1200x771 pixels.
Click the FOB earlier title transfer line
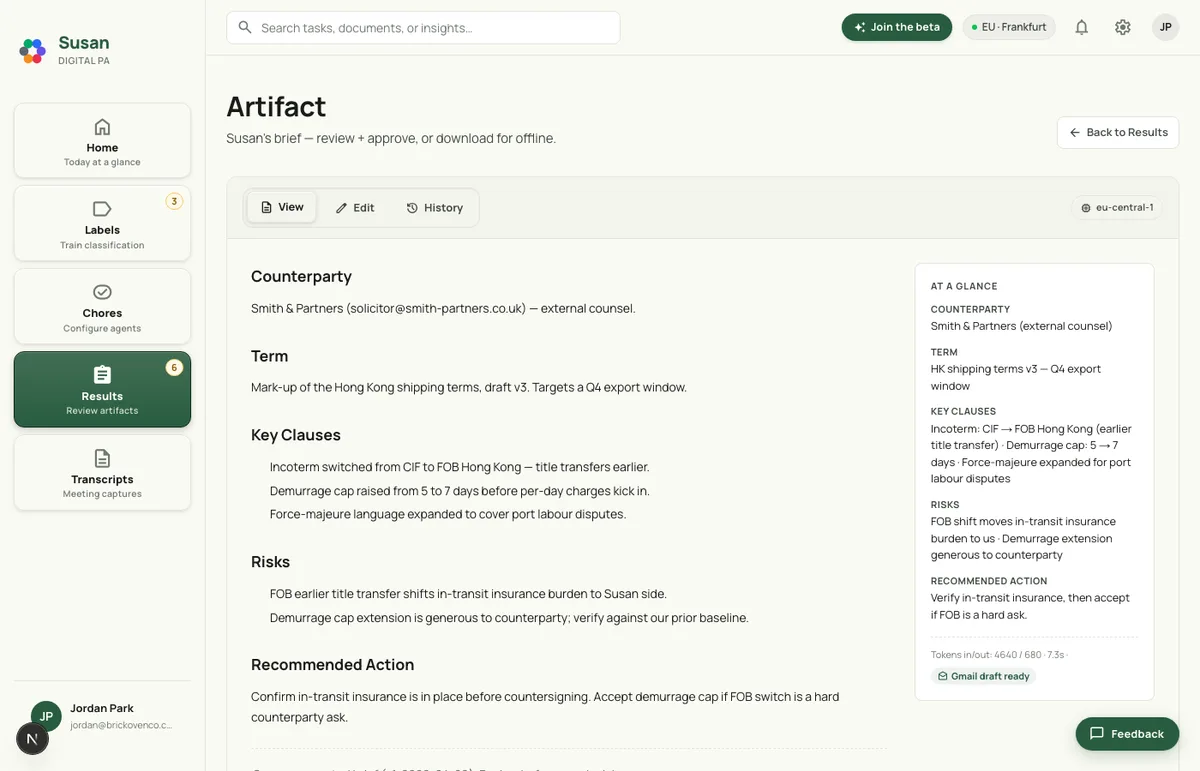click(x=468, y=594)
